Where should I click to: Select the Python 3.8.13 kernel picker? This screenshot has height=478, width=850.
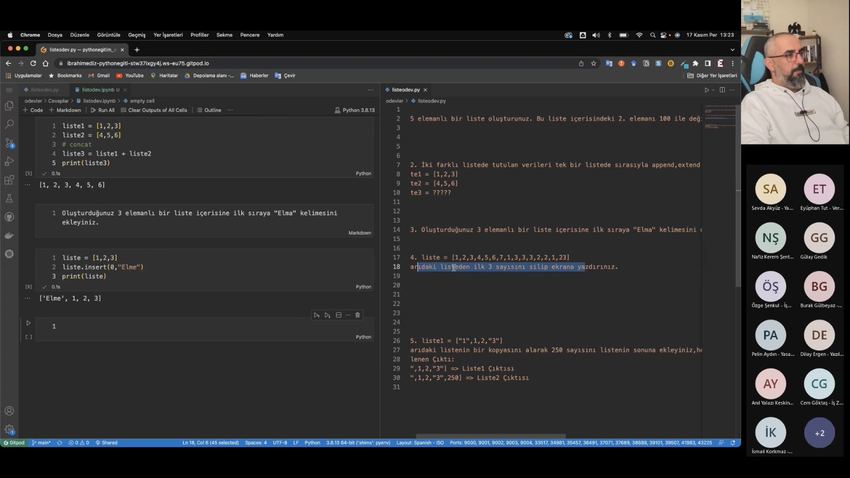[355, 110]
